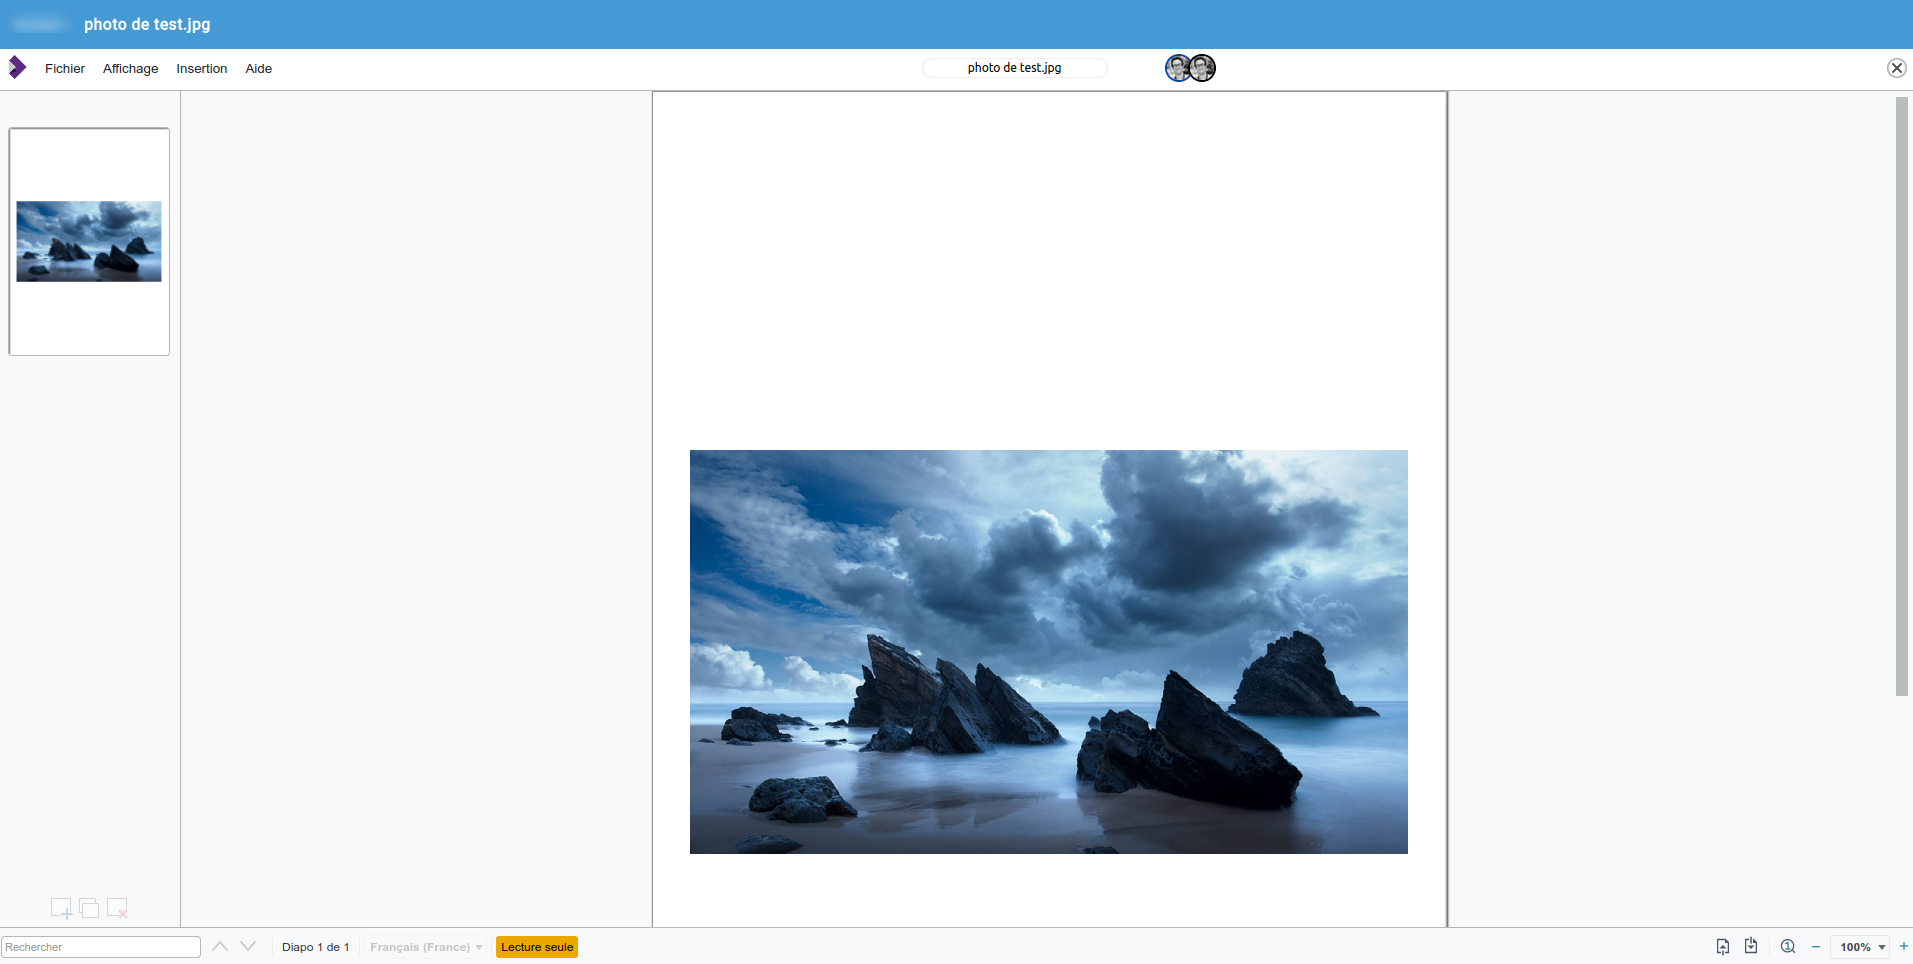Viewport: 1913px width, 964px height.
Task: Click the Lecture seule badge
Action: pos(536,946)
